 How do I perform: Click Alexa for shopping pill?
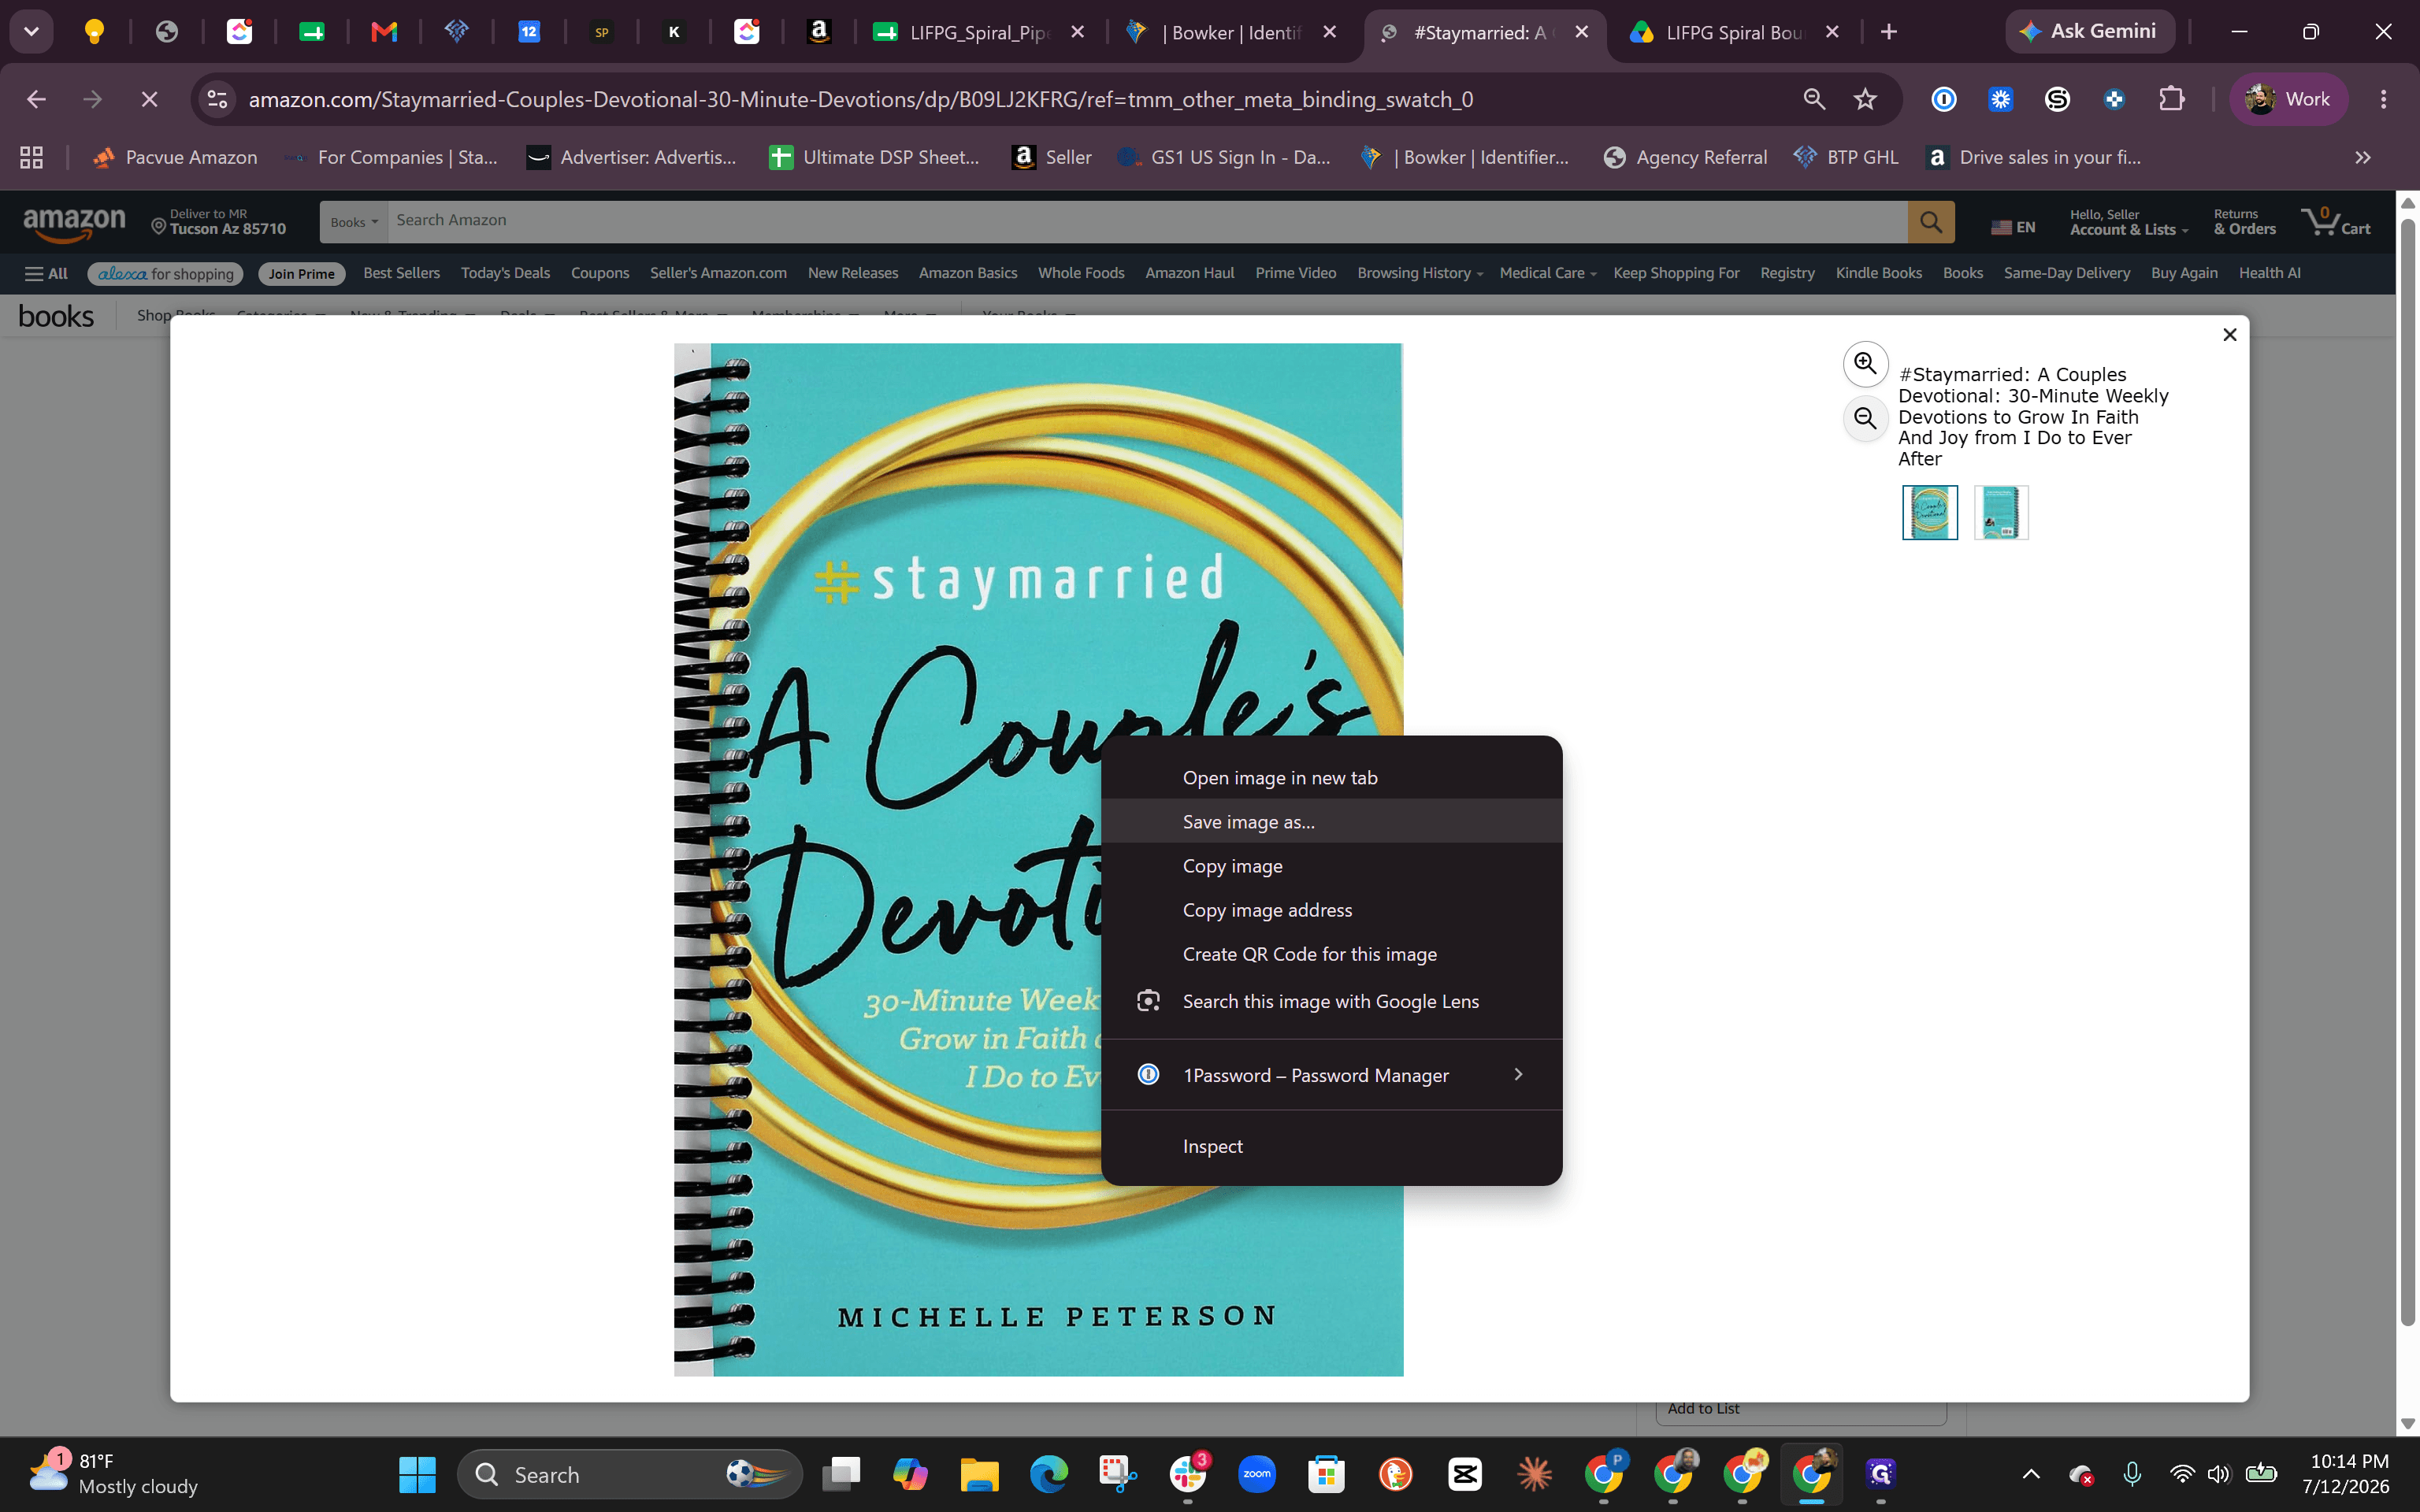[165, 273]
